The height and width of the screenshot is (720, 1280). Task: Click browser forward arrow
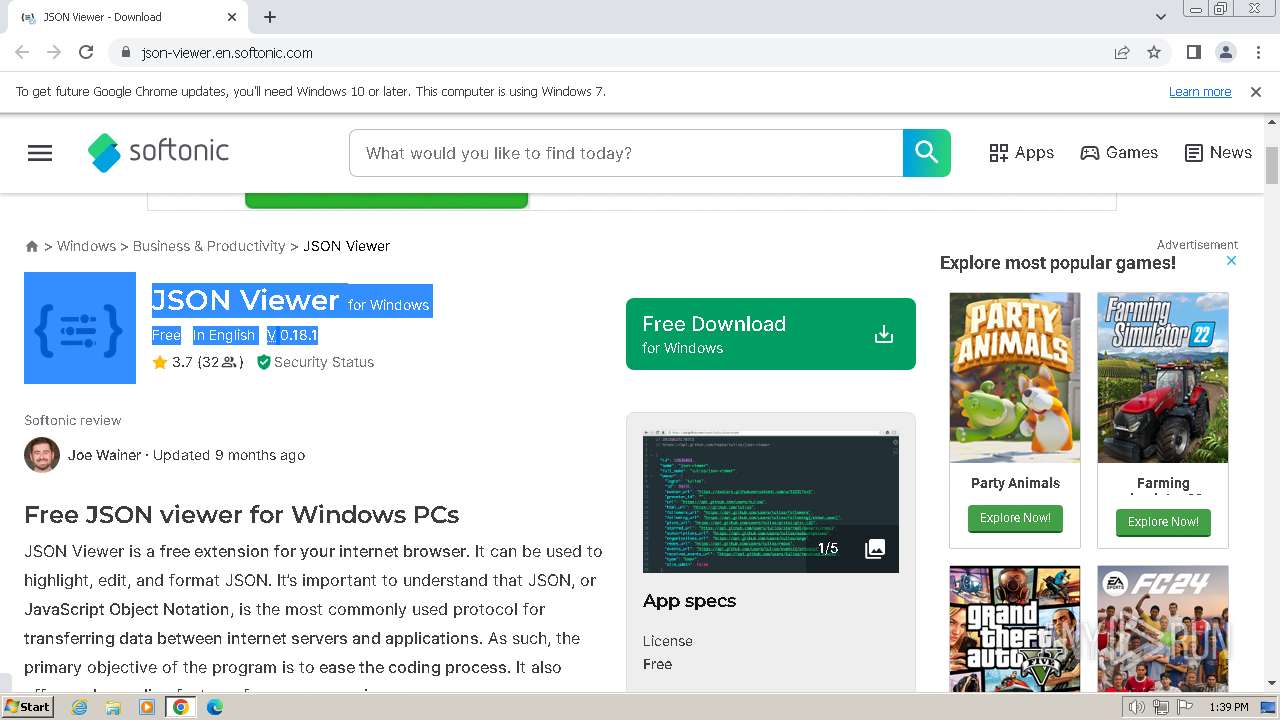coord(54,52)
